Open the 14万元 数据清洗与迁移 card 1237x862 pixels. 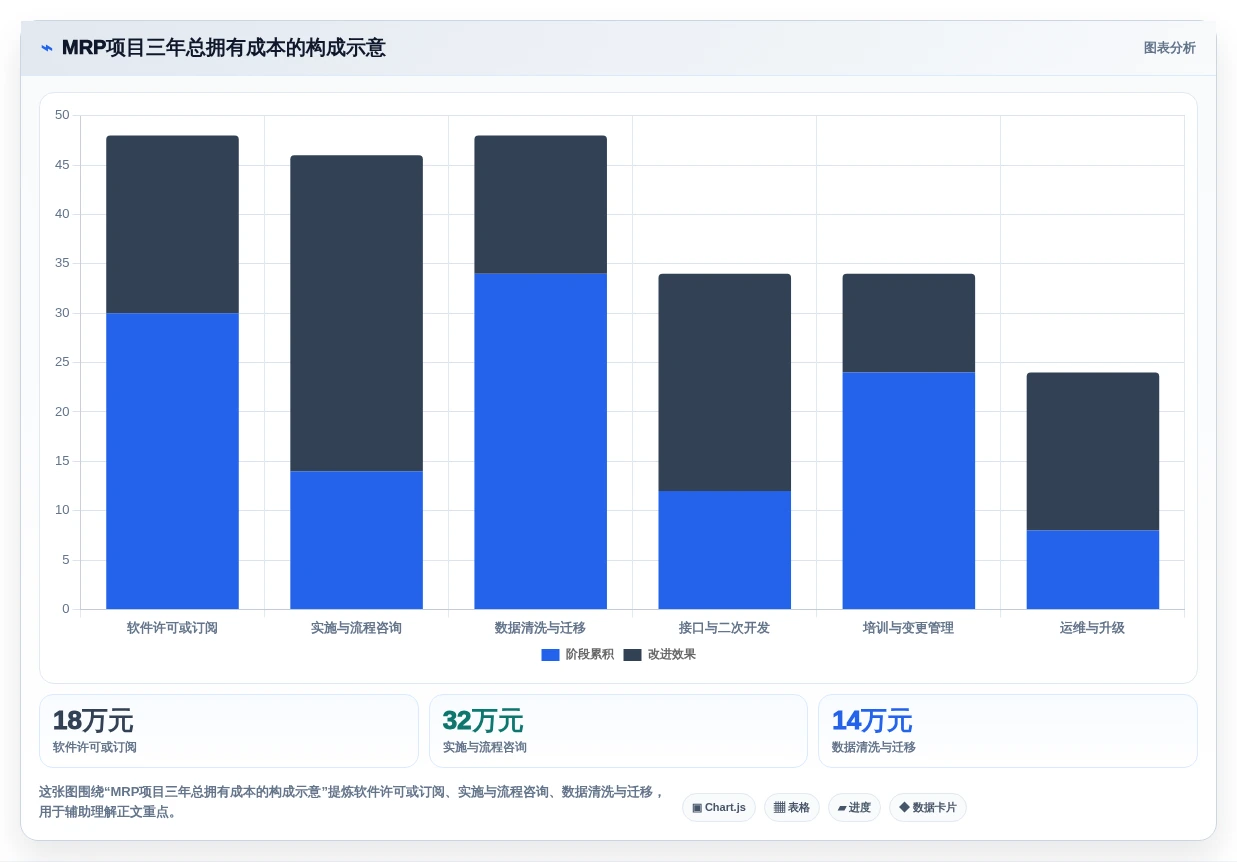coord(1007,731)
